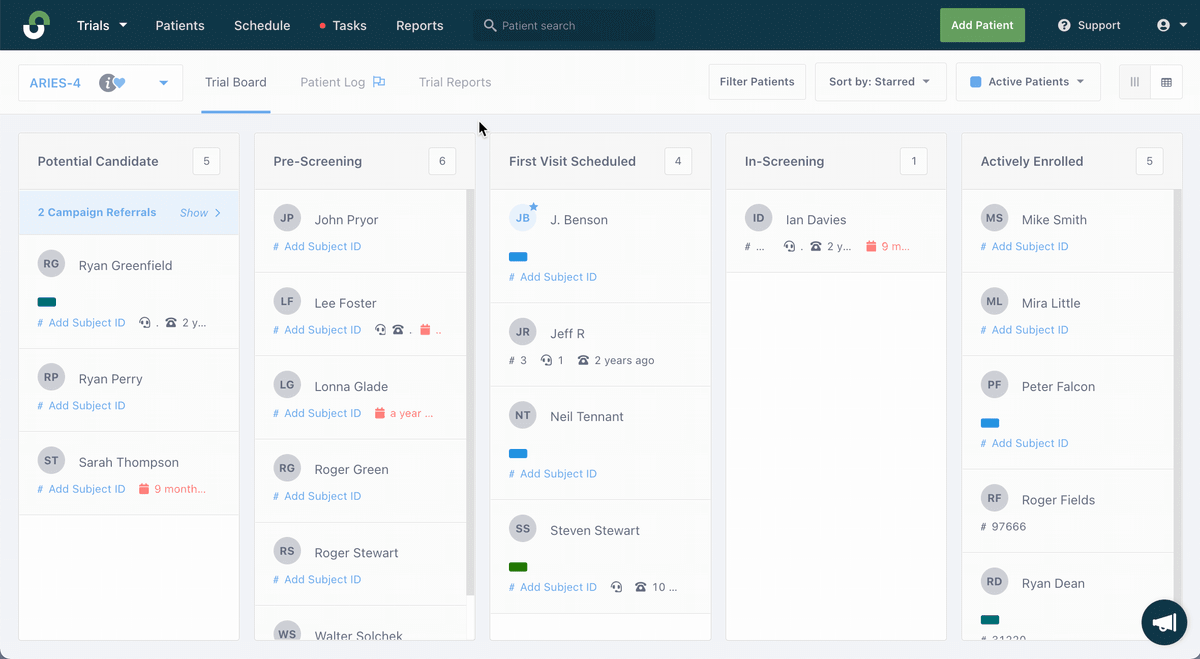This screenshot has width=1200, height=659.
Task: Click the teal tag on Ryan Dean's card
Action: coord(990,620)
